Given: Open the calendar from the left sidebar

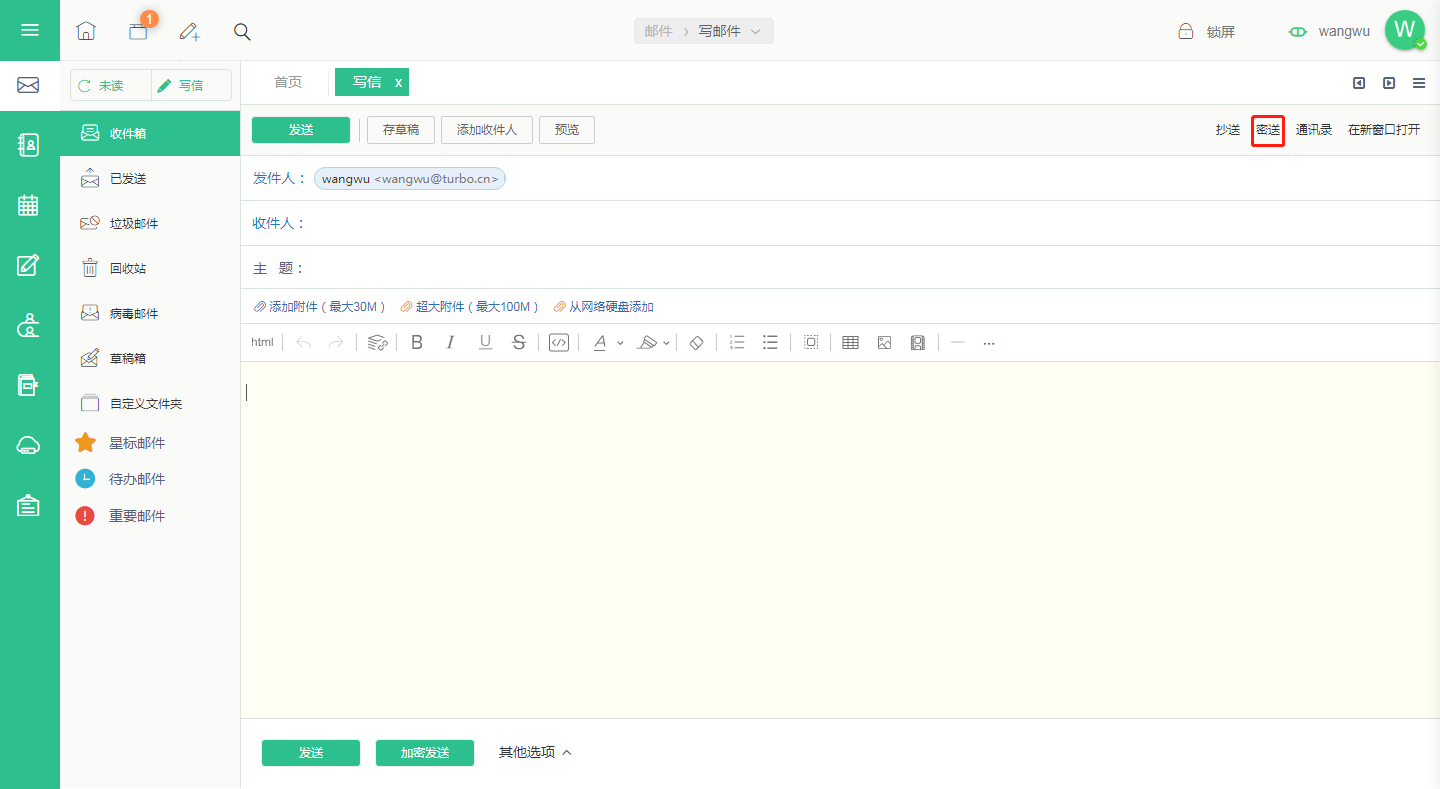Looking at the screenshot, I should pos(28,206).
